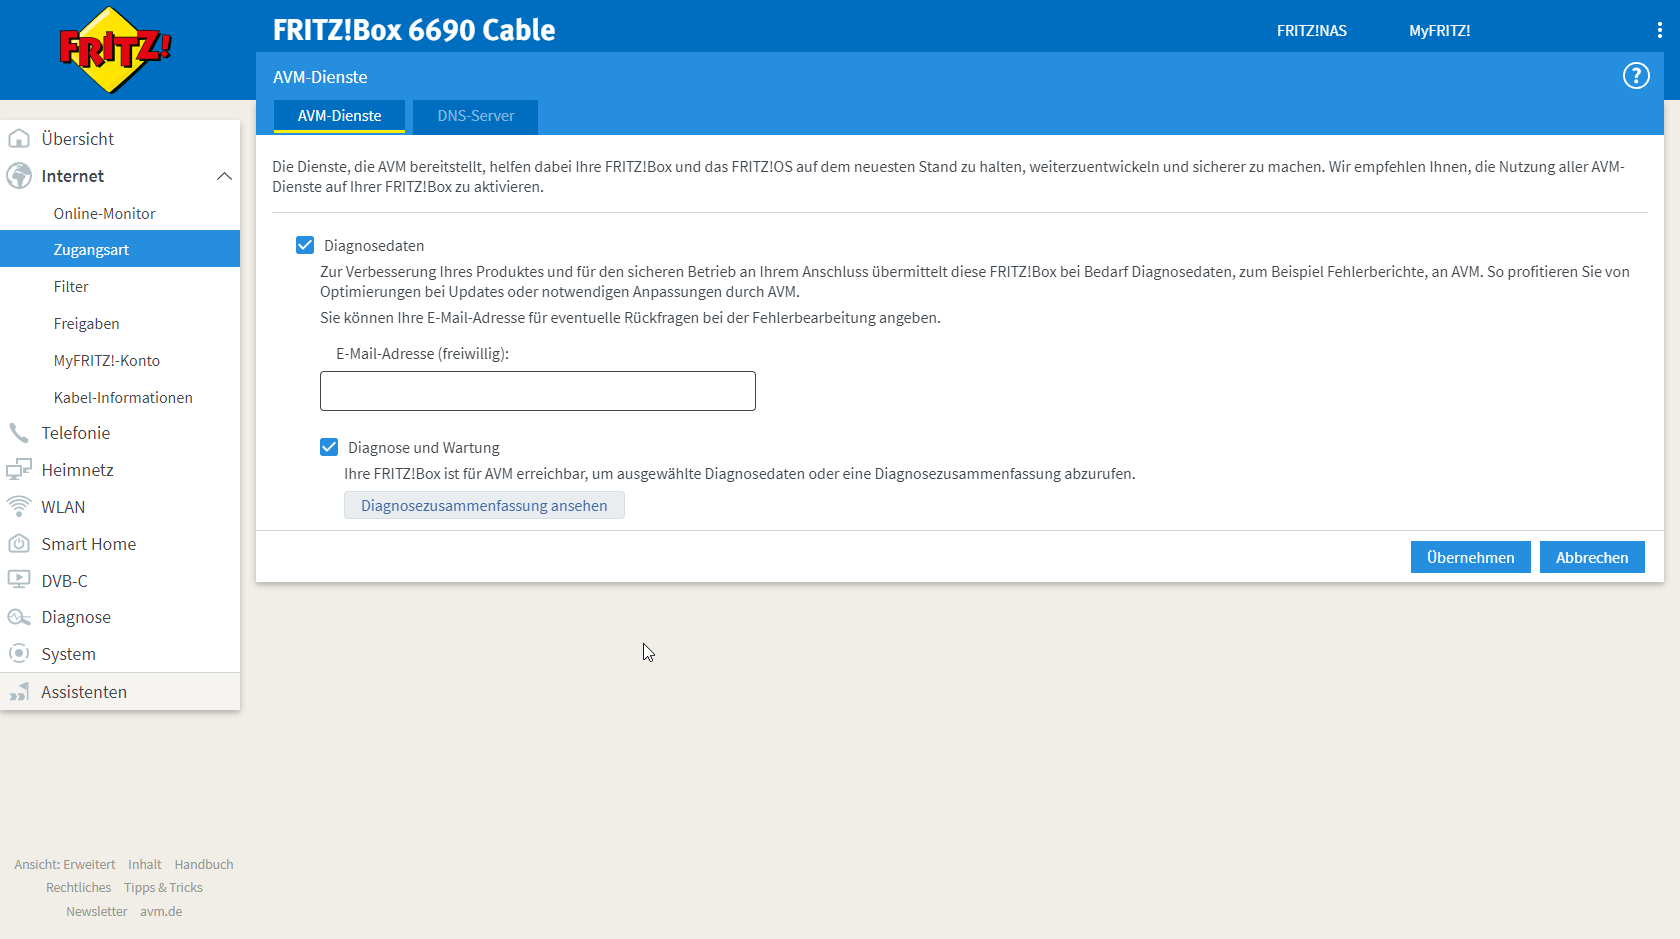Click the DVB-C monitor icon
1680x939 pixels.
(x=19, y=580)
